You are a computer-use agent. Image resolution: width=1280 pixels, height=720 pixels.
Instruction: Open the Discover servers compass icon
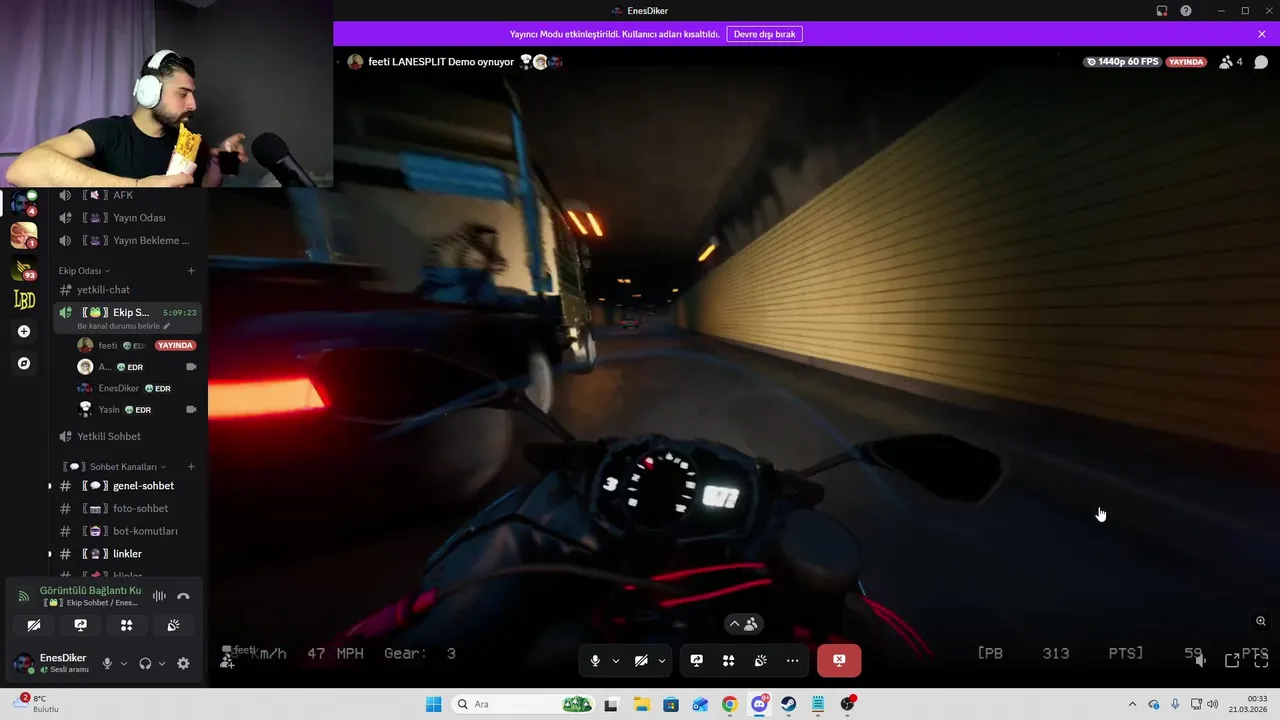click(x=24, y=363)
